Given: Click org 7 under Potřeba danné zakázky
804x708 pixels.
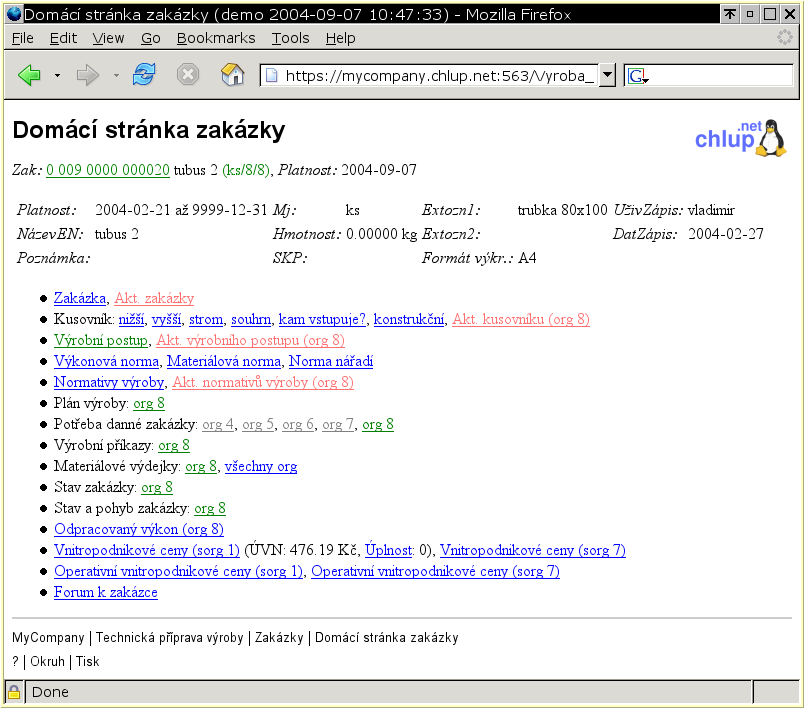Looking at the screenshot, I should (x=338, y=424).
